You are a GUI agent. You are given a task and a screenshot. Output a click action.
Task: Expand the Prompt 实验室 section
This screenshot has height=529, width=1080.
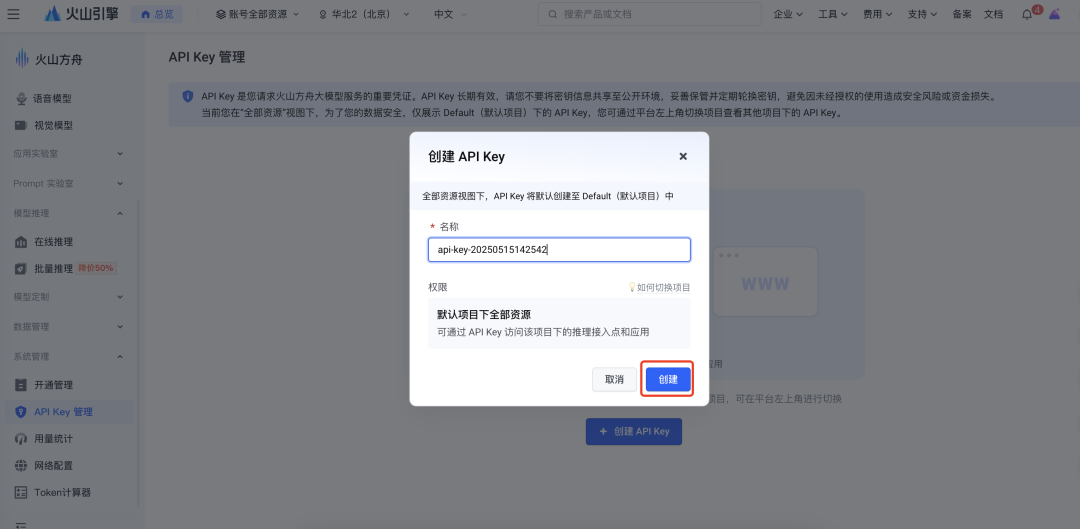[x=68, y=183]
